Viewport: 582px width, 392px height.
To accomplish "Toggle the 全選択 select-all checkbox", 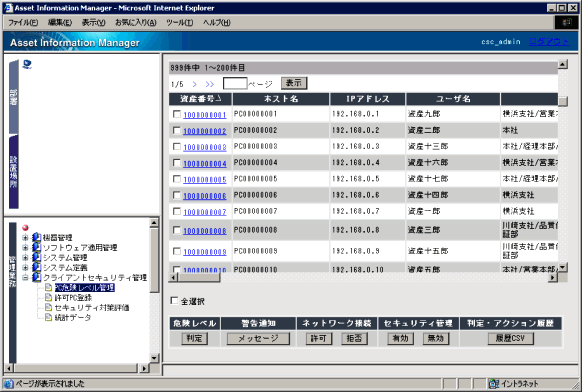I will (x=174, y=301).
